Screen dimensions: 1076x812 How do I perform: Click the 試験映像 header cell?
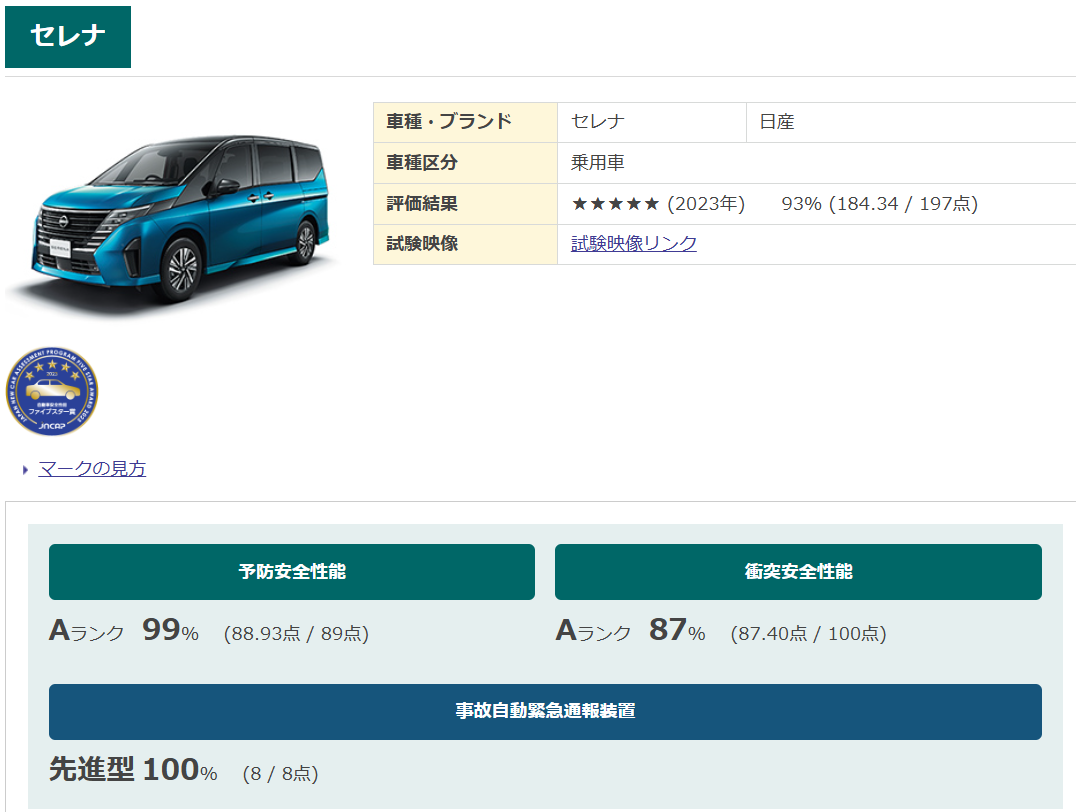point(465,244)
